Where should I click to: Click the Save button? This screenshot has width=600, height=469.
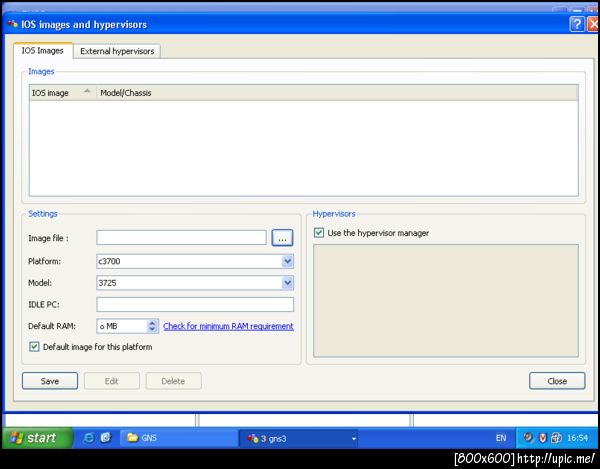click(x=50, y=381)
